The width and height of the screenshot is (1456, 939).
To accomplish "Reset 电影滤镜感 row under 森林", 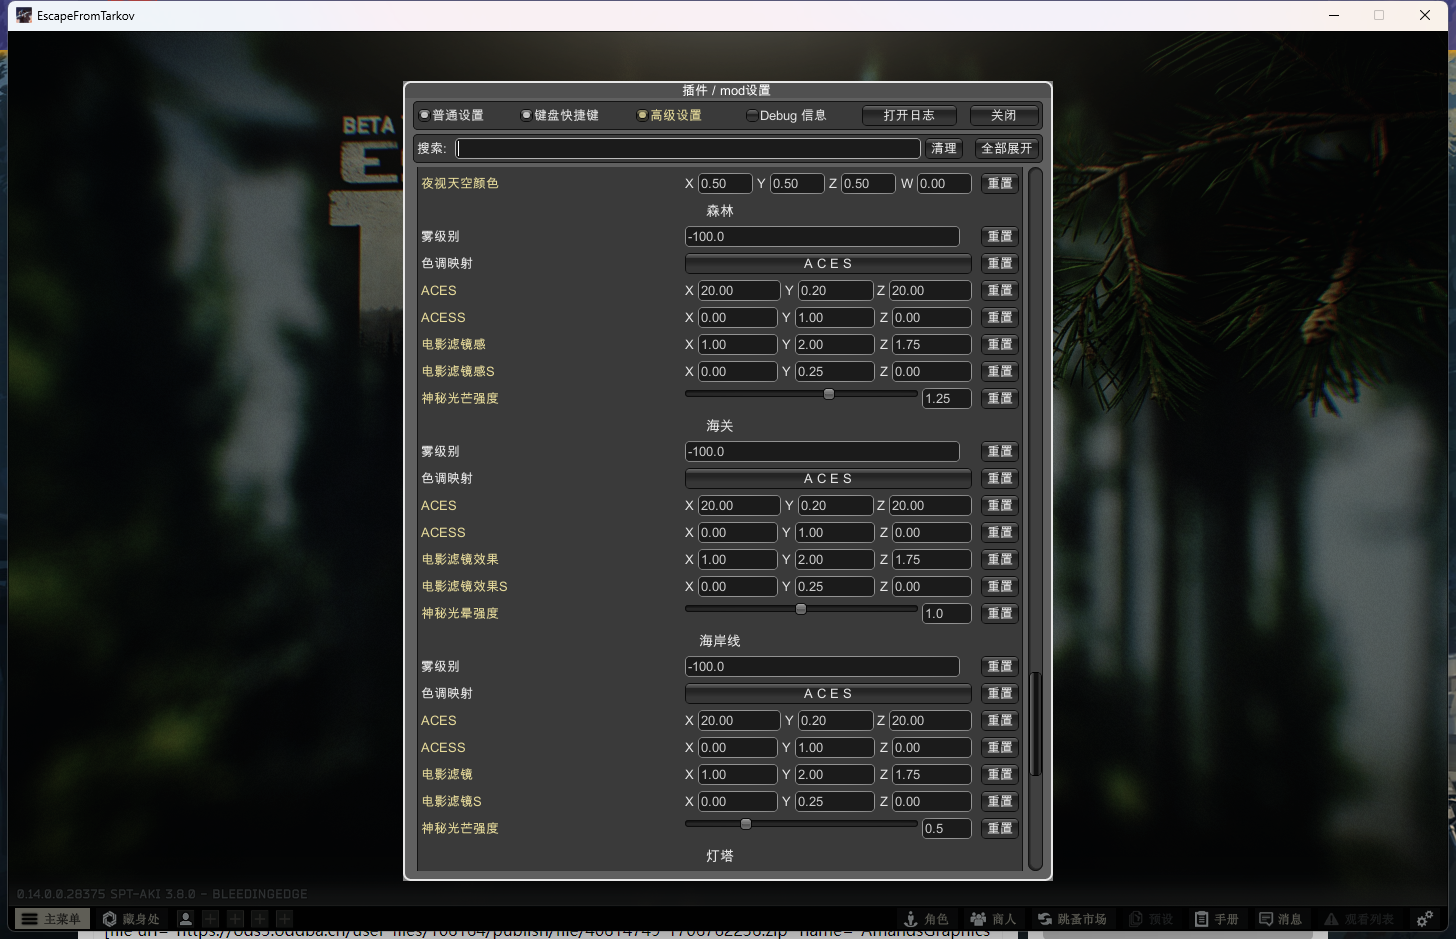I will coord(1000,344).
